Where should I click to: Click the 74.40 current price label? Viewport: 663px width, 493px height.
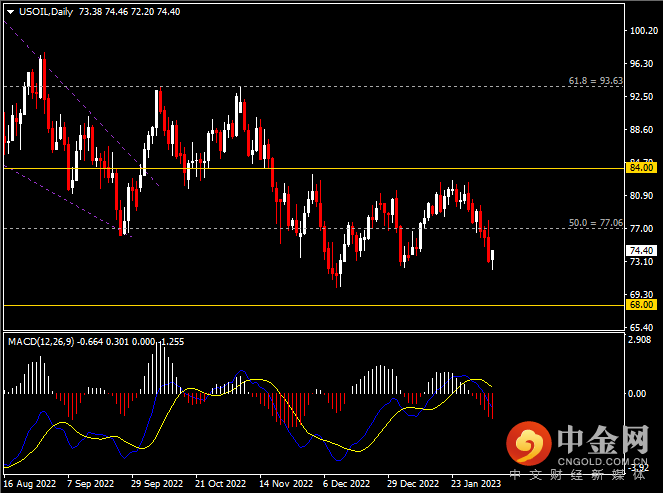[x=641, y=251]
